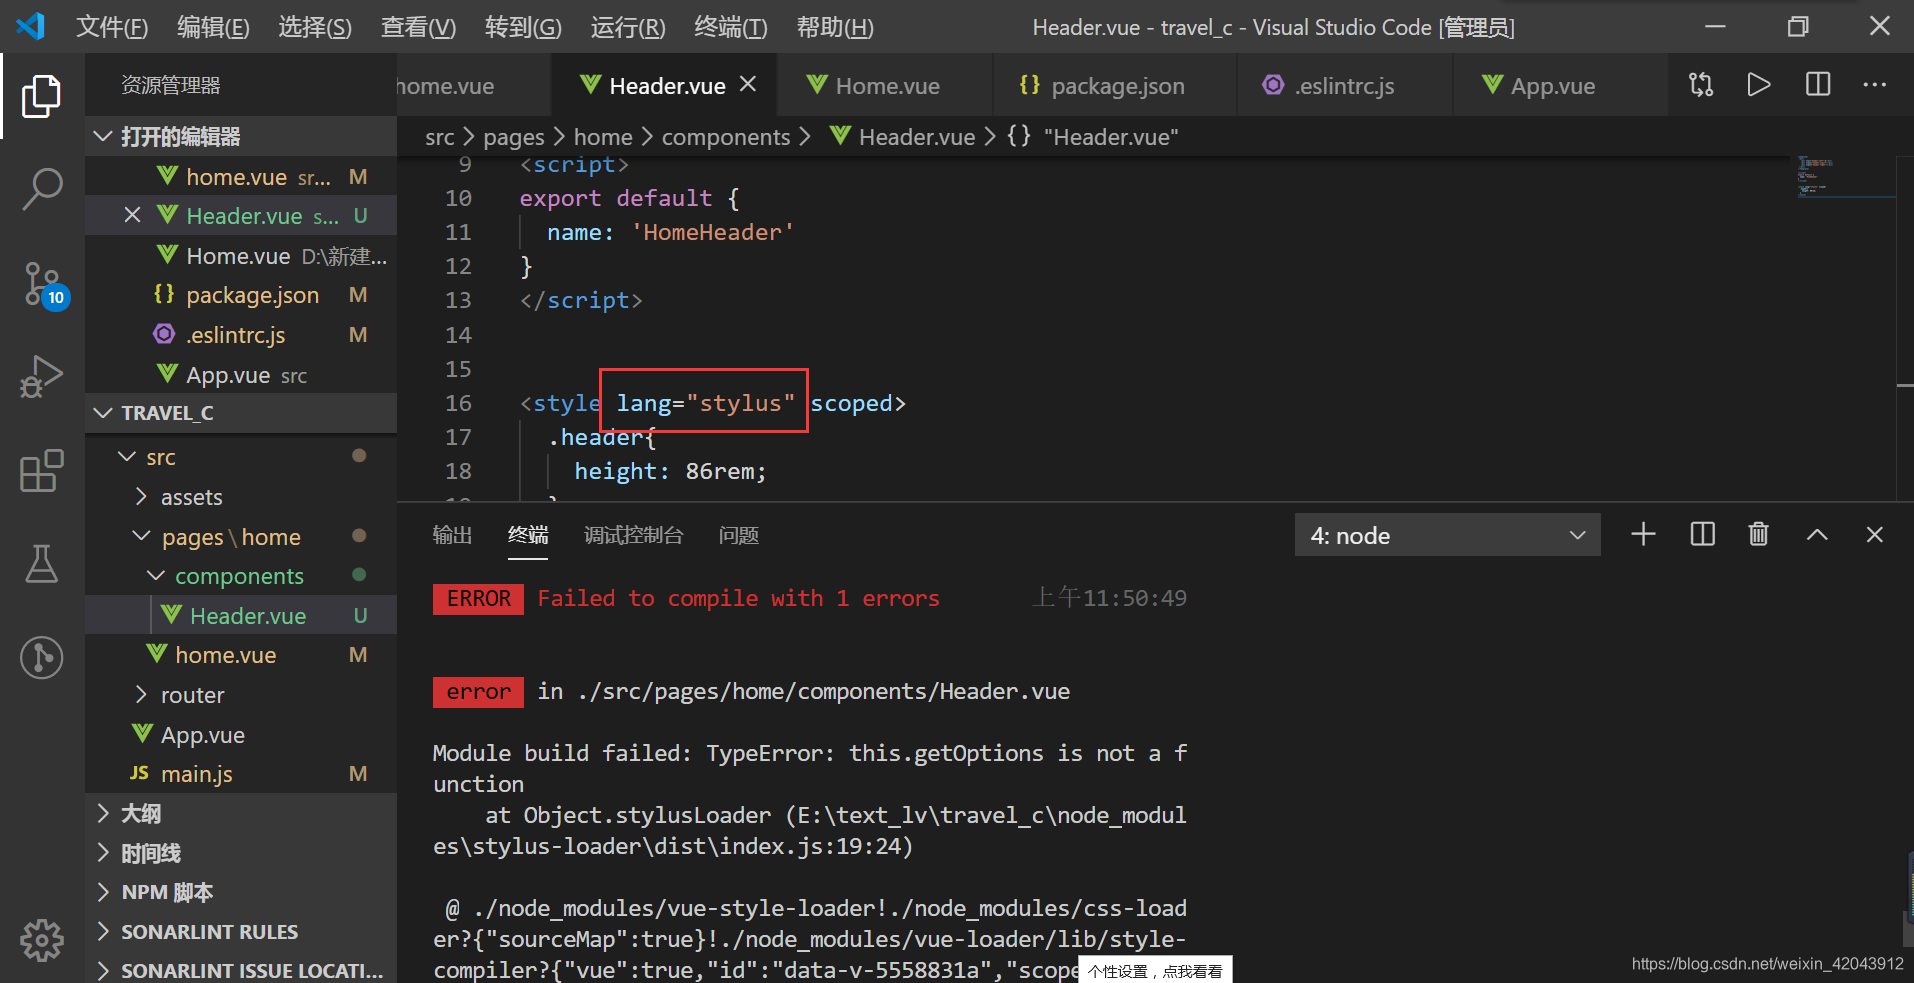
Task: Click the VS Code logo icon
Action: click(31, 26)
